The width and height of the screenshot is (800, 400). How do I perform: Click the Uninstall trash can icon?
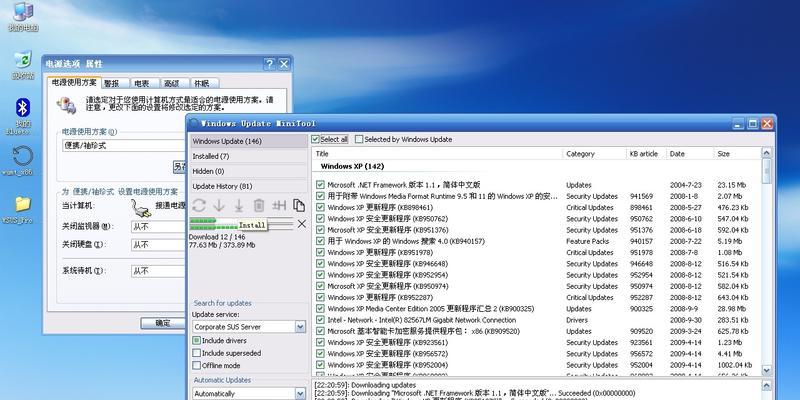(x=259, y=206)
